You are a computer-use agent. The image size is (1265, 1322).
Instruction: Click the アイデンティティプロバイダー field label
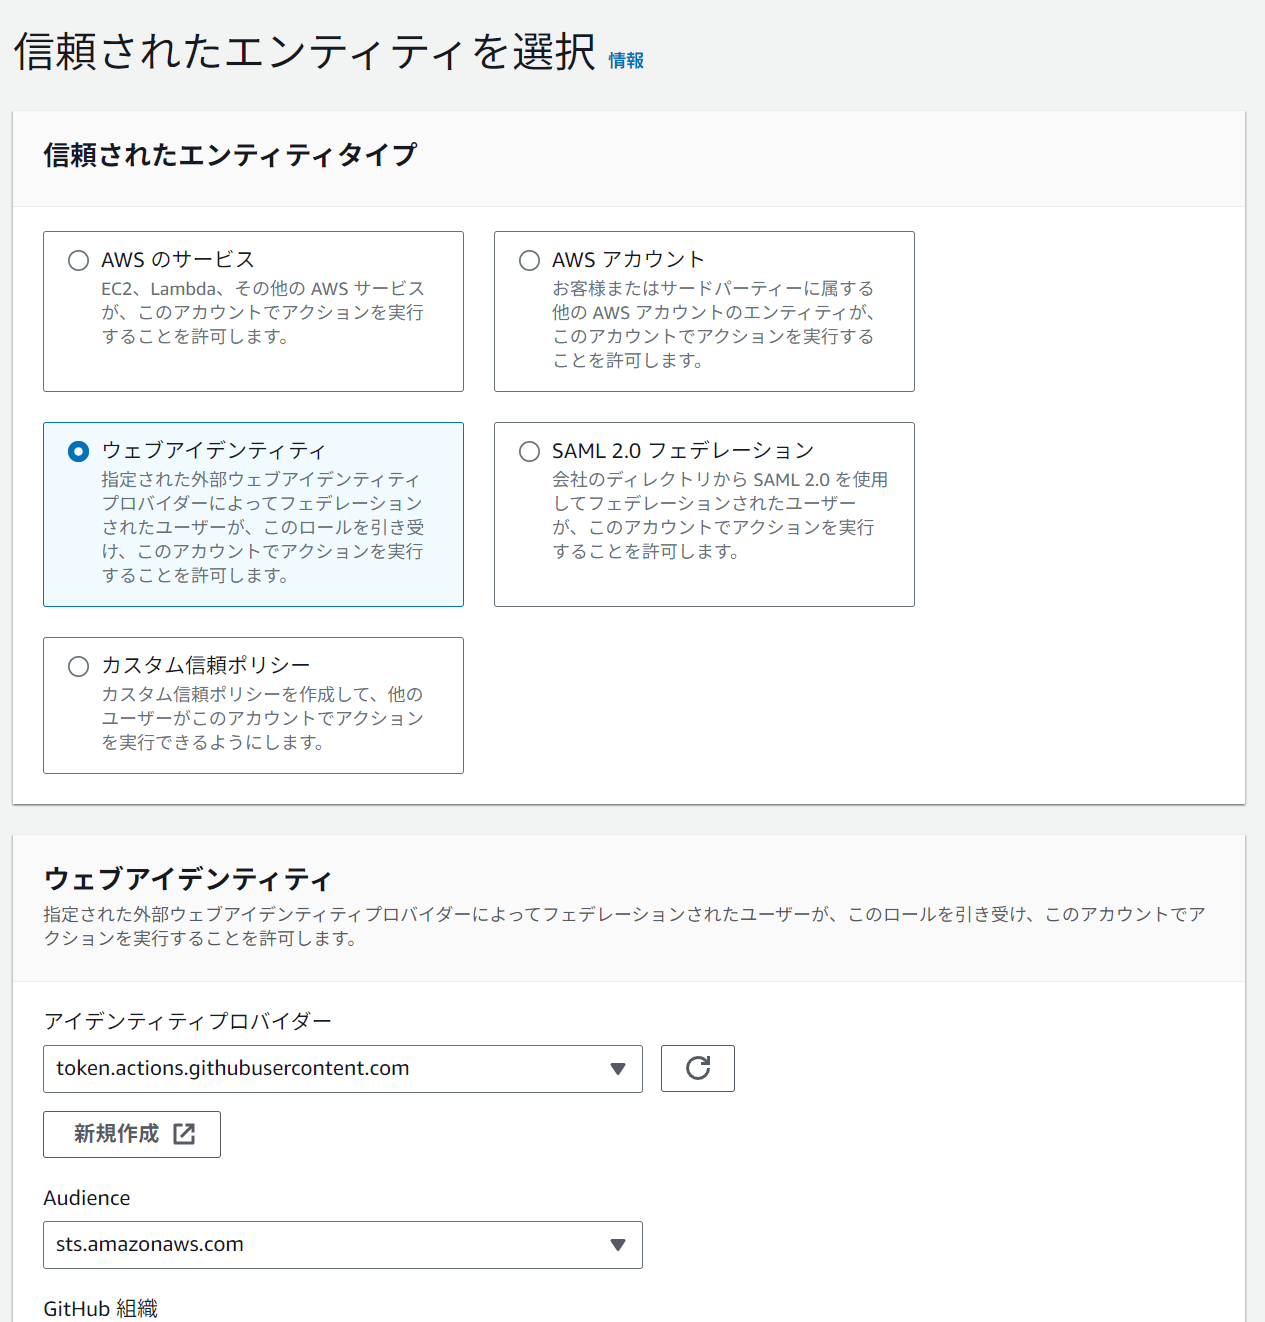pyautogui.click(x=188, y=1022)
